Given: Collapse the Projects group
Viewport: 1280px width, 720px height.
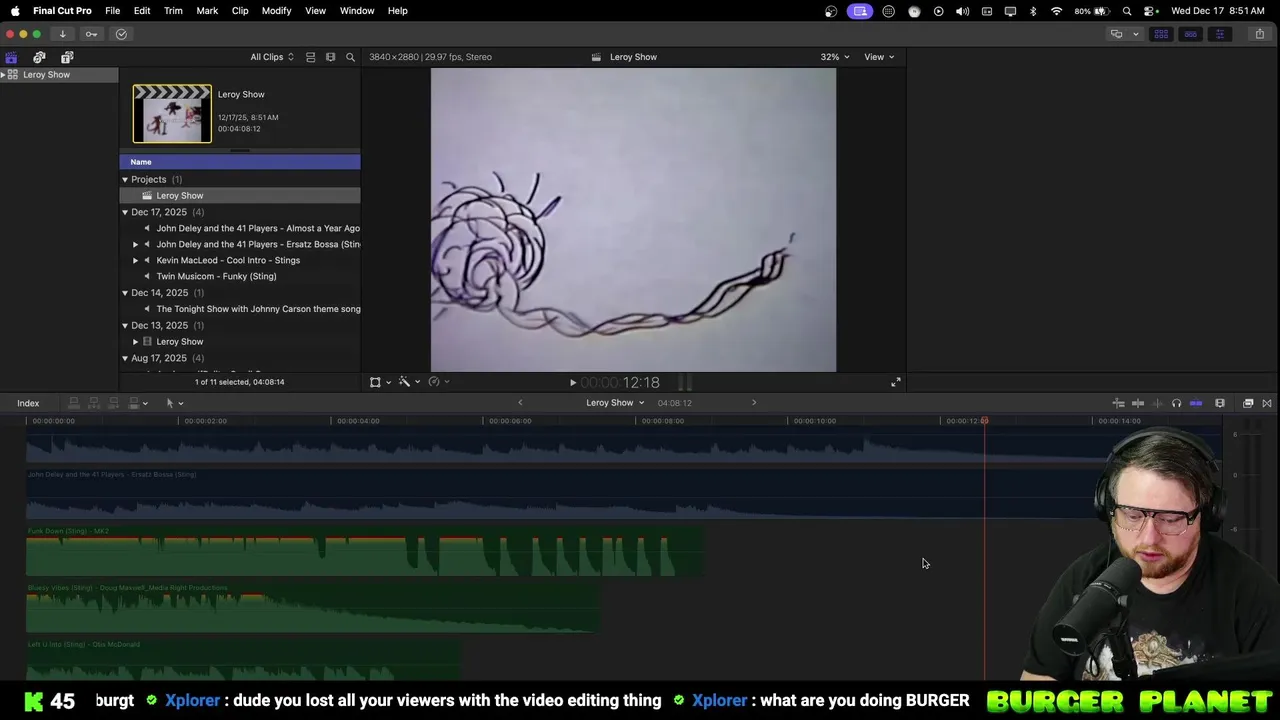Looking at the screenshot, I should point(125,180).
